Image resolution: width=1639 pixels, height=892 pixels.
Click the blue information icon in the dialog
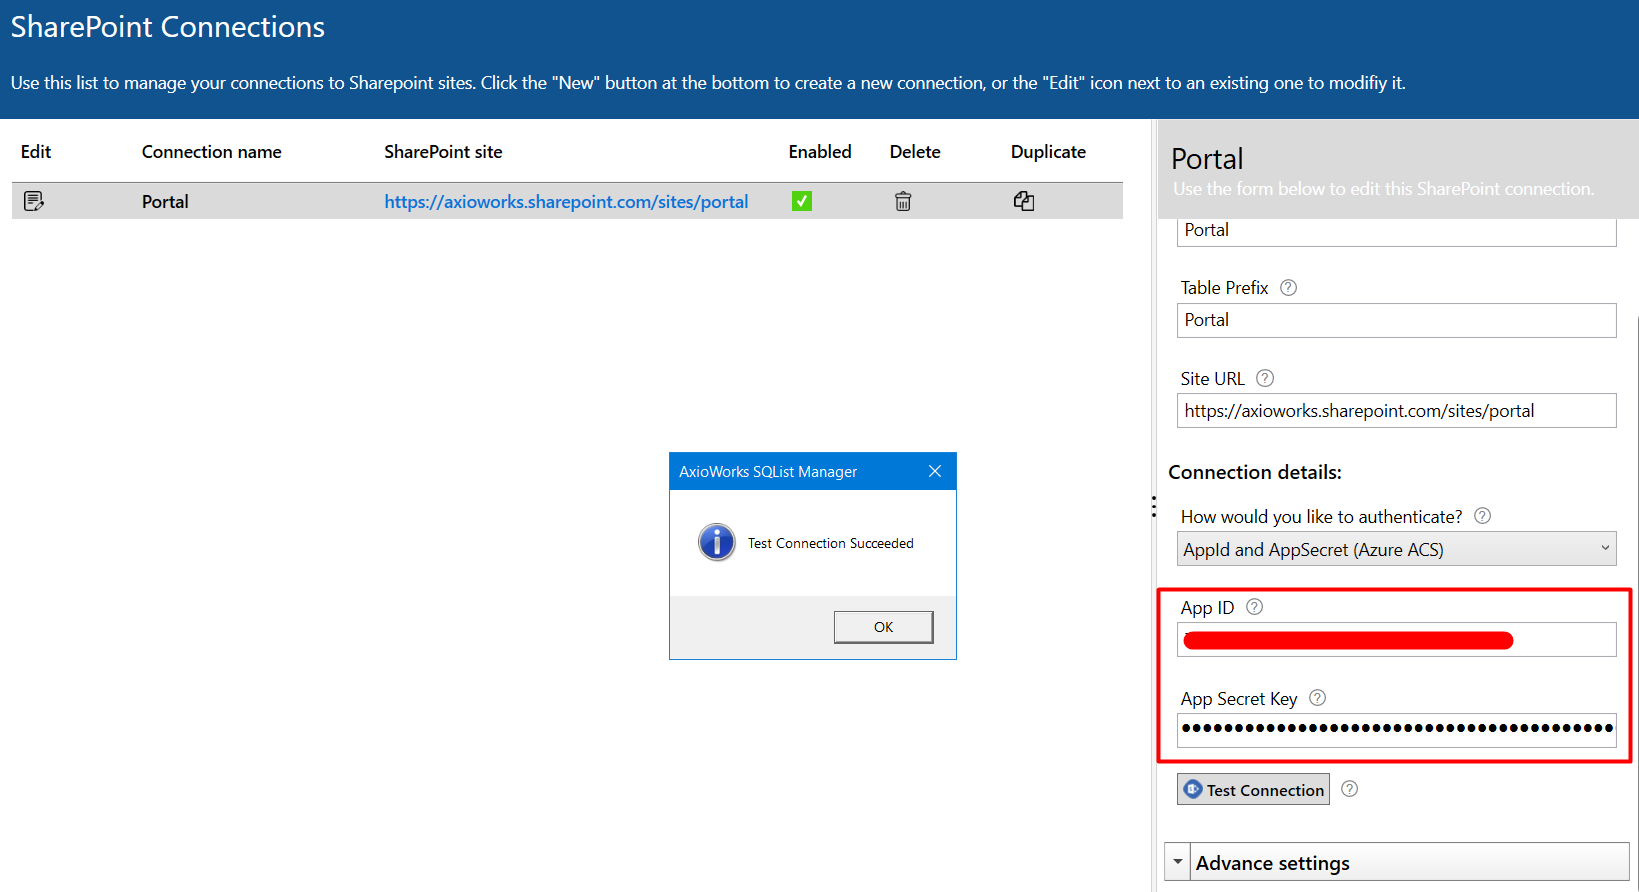point(717,542)
